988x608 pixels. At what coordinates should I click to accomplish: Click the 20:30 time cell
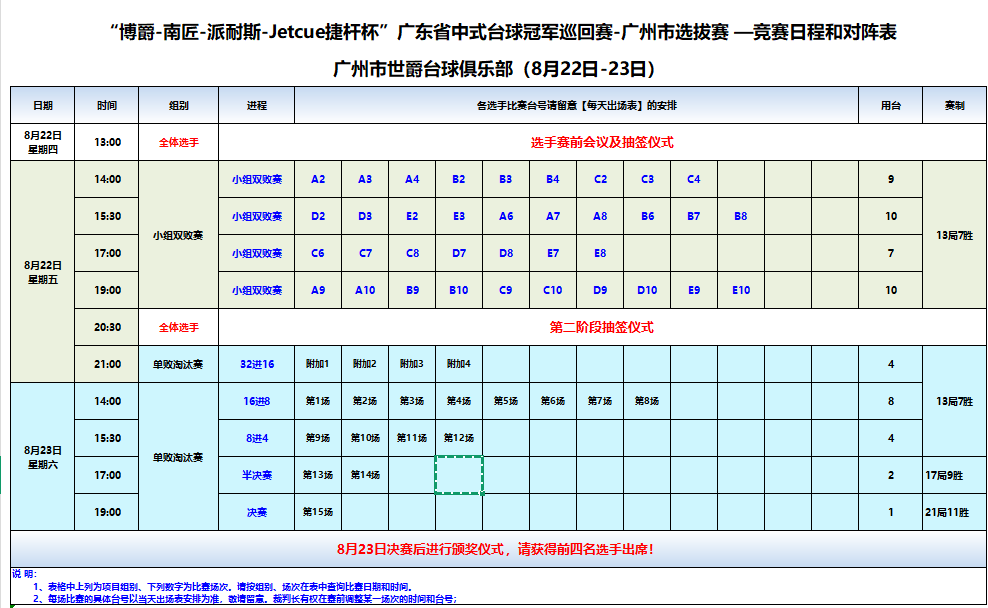tap(107, 328)
